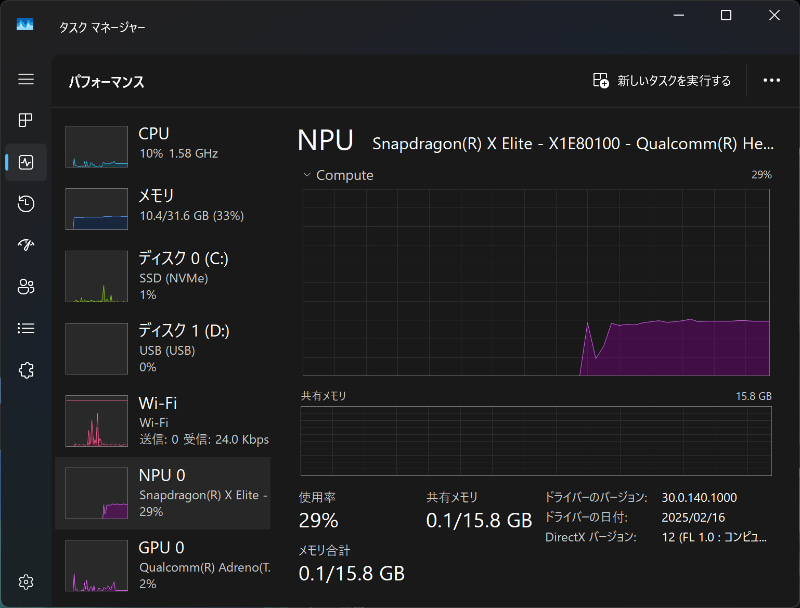Select the Startup apps view icon
Image resolution: width=800 pixels, height=608 pixels.
click(x=26, y=245)
